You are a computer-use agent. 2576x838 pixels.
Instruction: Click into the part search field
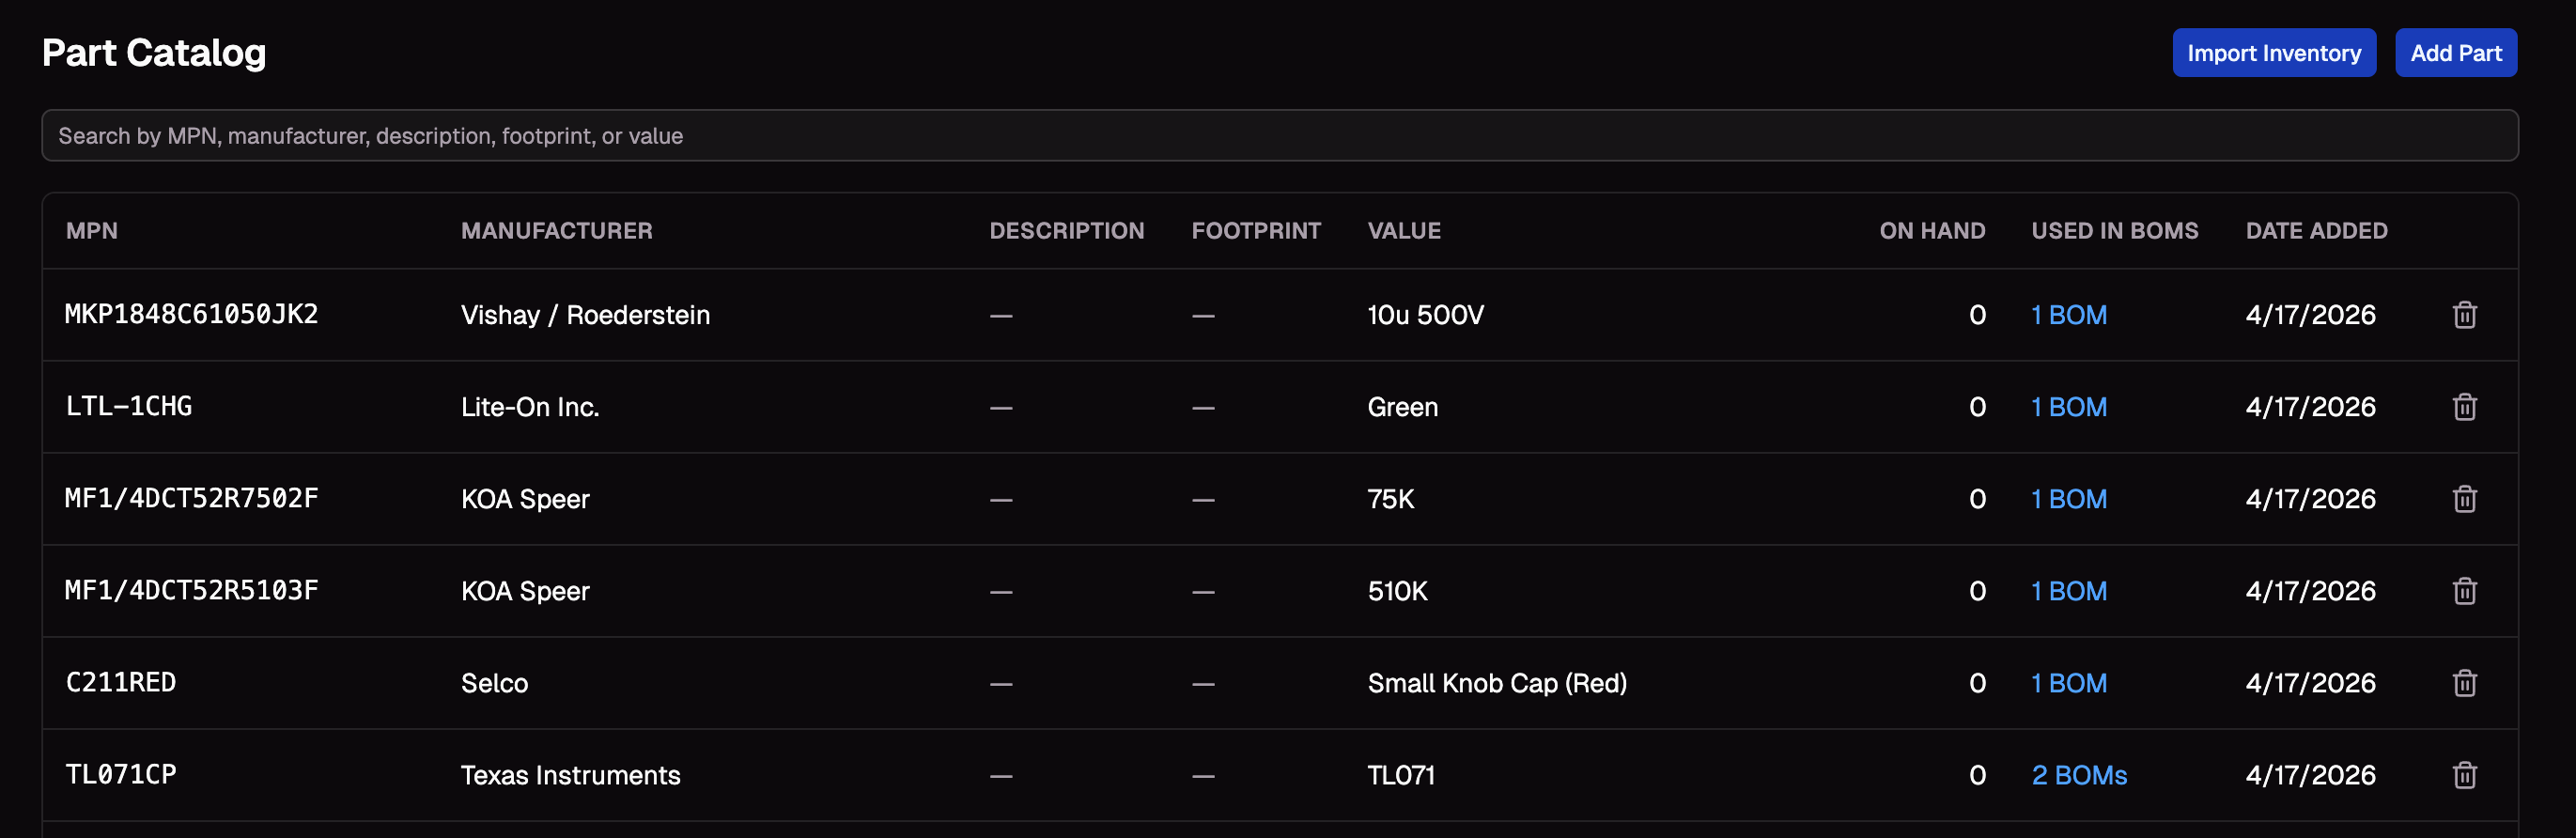point(1288,135)
